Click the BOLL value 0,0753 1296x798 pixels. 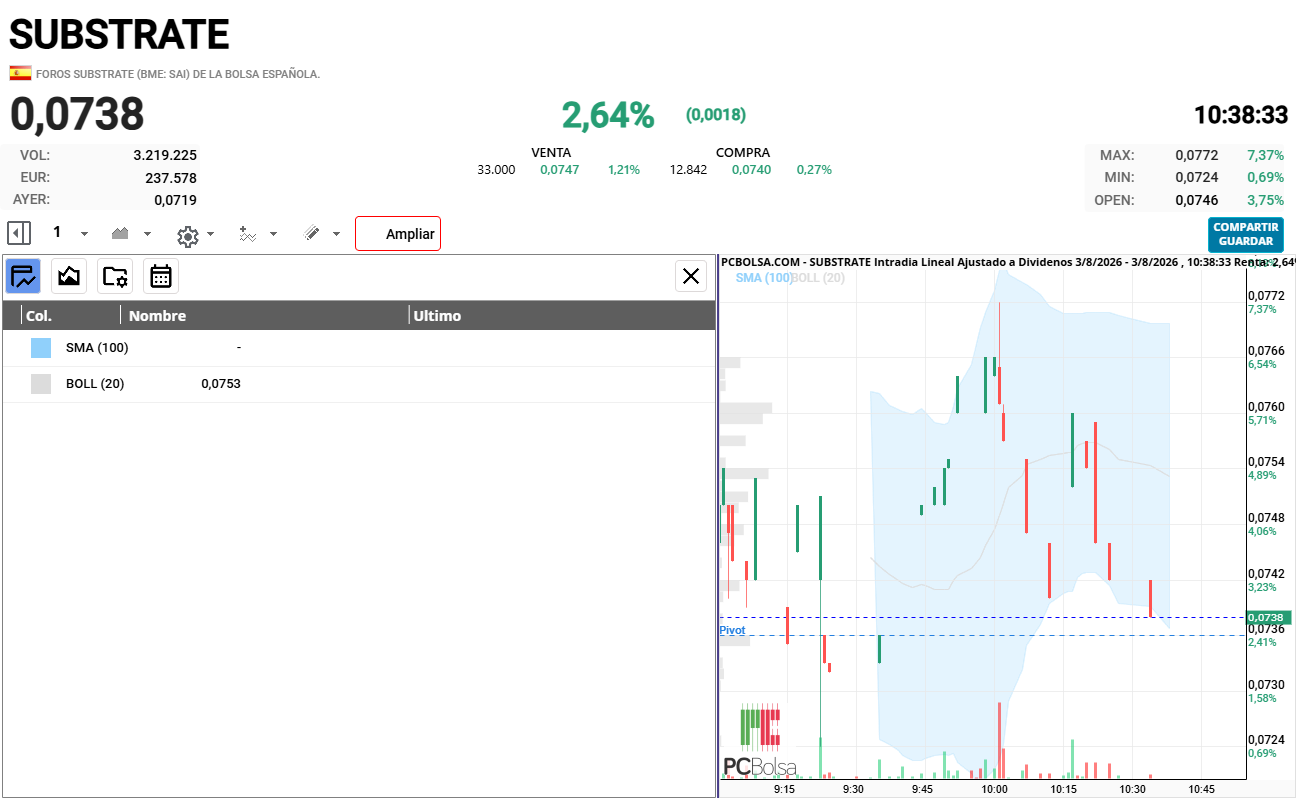pyautogui.click(x=221, y=384)
